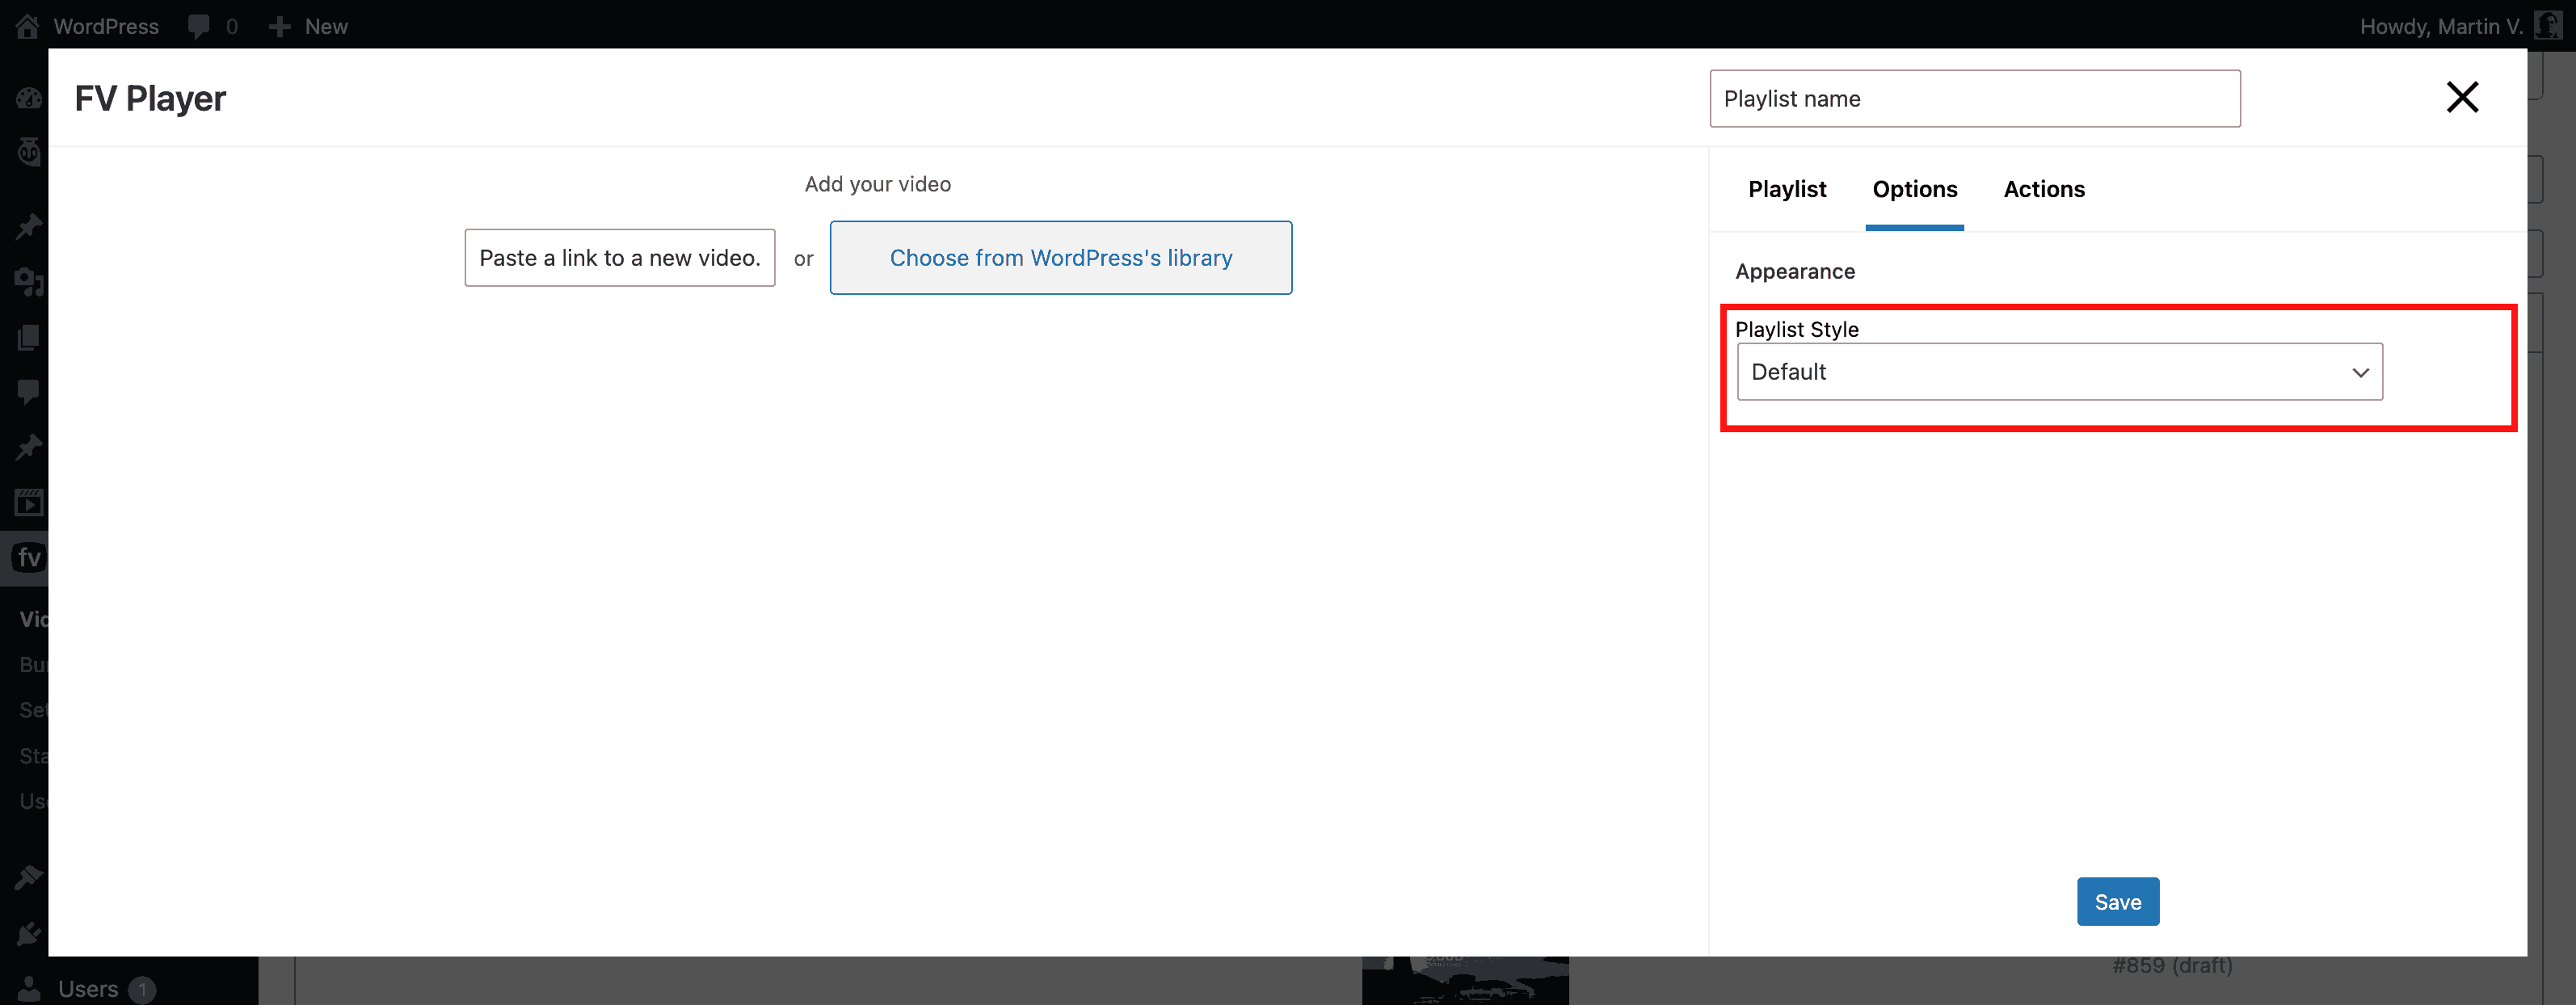Open the Actions tab
The image size is (2576, 1005).
coord(2044,189)
